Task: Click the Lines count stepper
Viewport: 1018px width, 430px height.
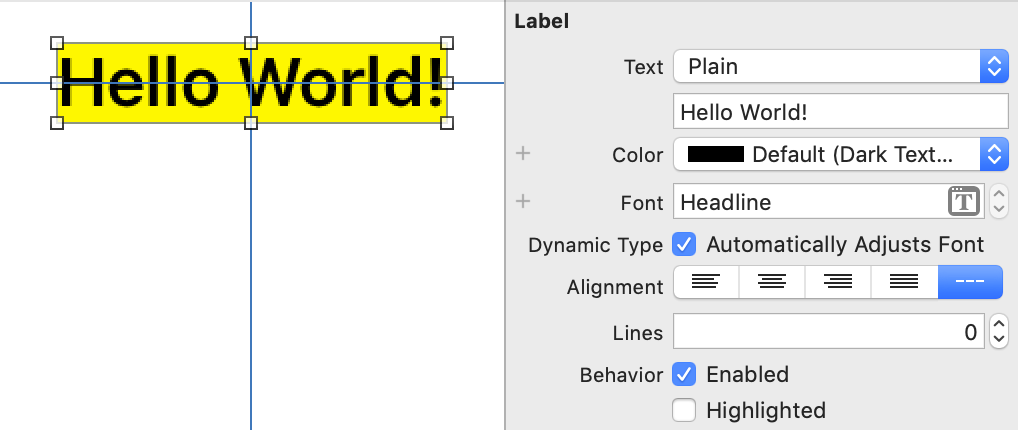Action: pyautogui.click(x=999, y=332)
